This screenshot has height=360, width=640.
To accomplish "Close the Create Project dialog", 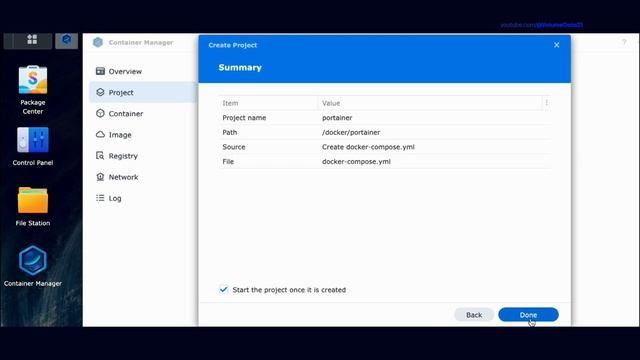I will (x=556, y=45).
